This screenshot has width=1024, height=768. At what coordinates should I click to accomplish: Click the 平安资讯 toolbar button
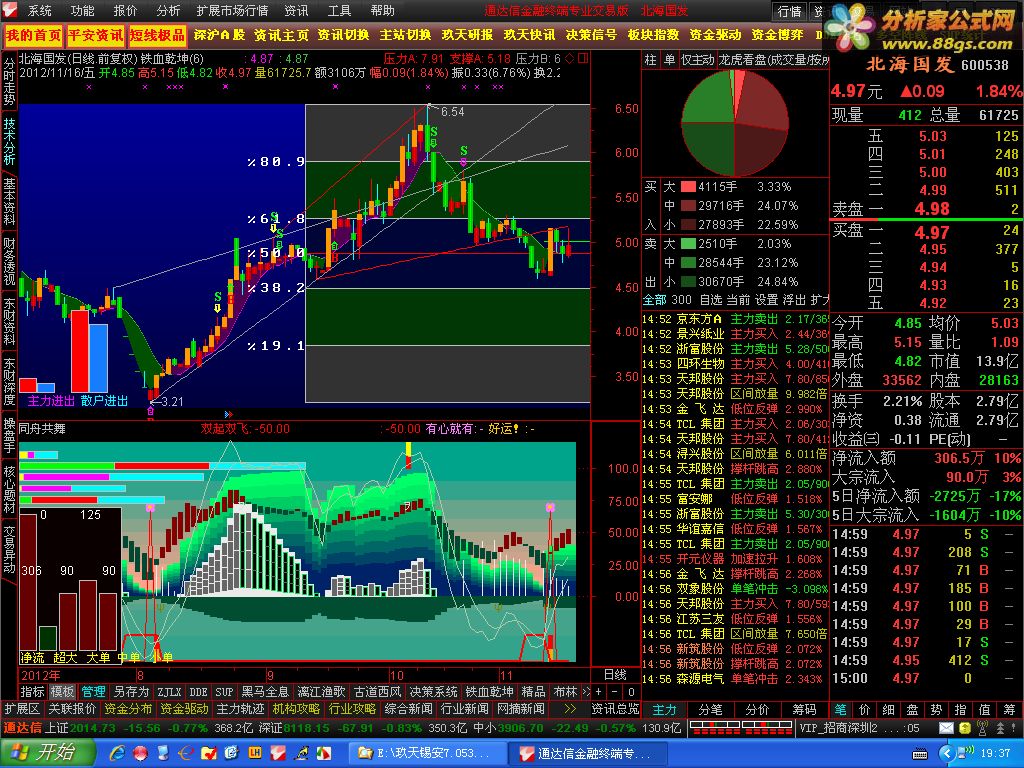coord(95,35)
